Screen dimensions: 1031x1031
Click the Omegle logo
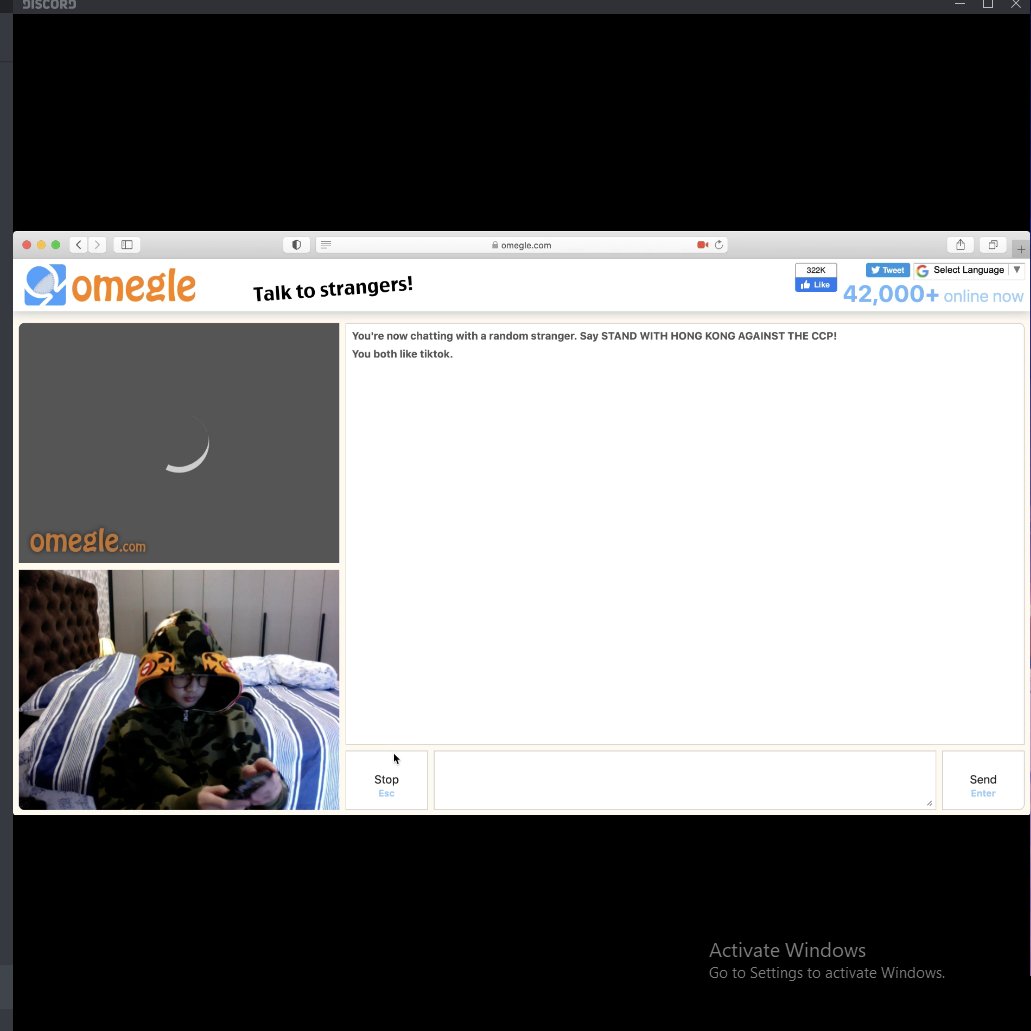[110, 285]
